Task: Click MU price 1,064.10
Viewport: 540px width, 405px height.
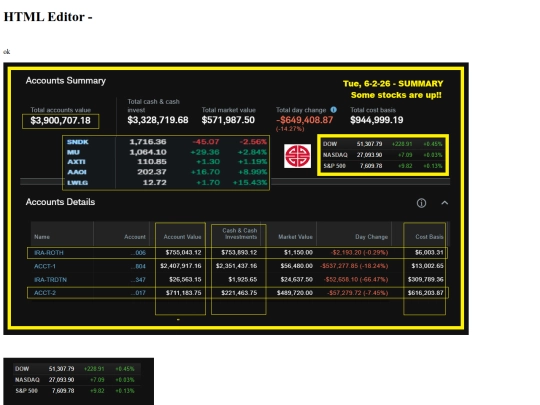Action: (148, 152)
